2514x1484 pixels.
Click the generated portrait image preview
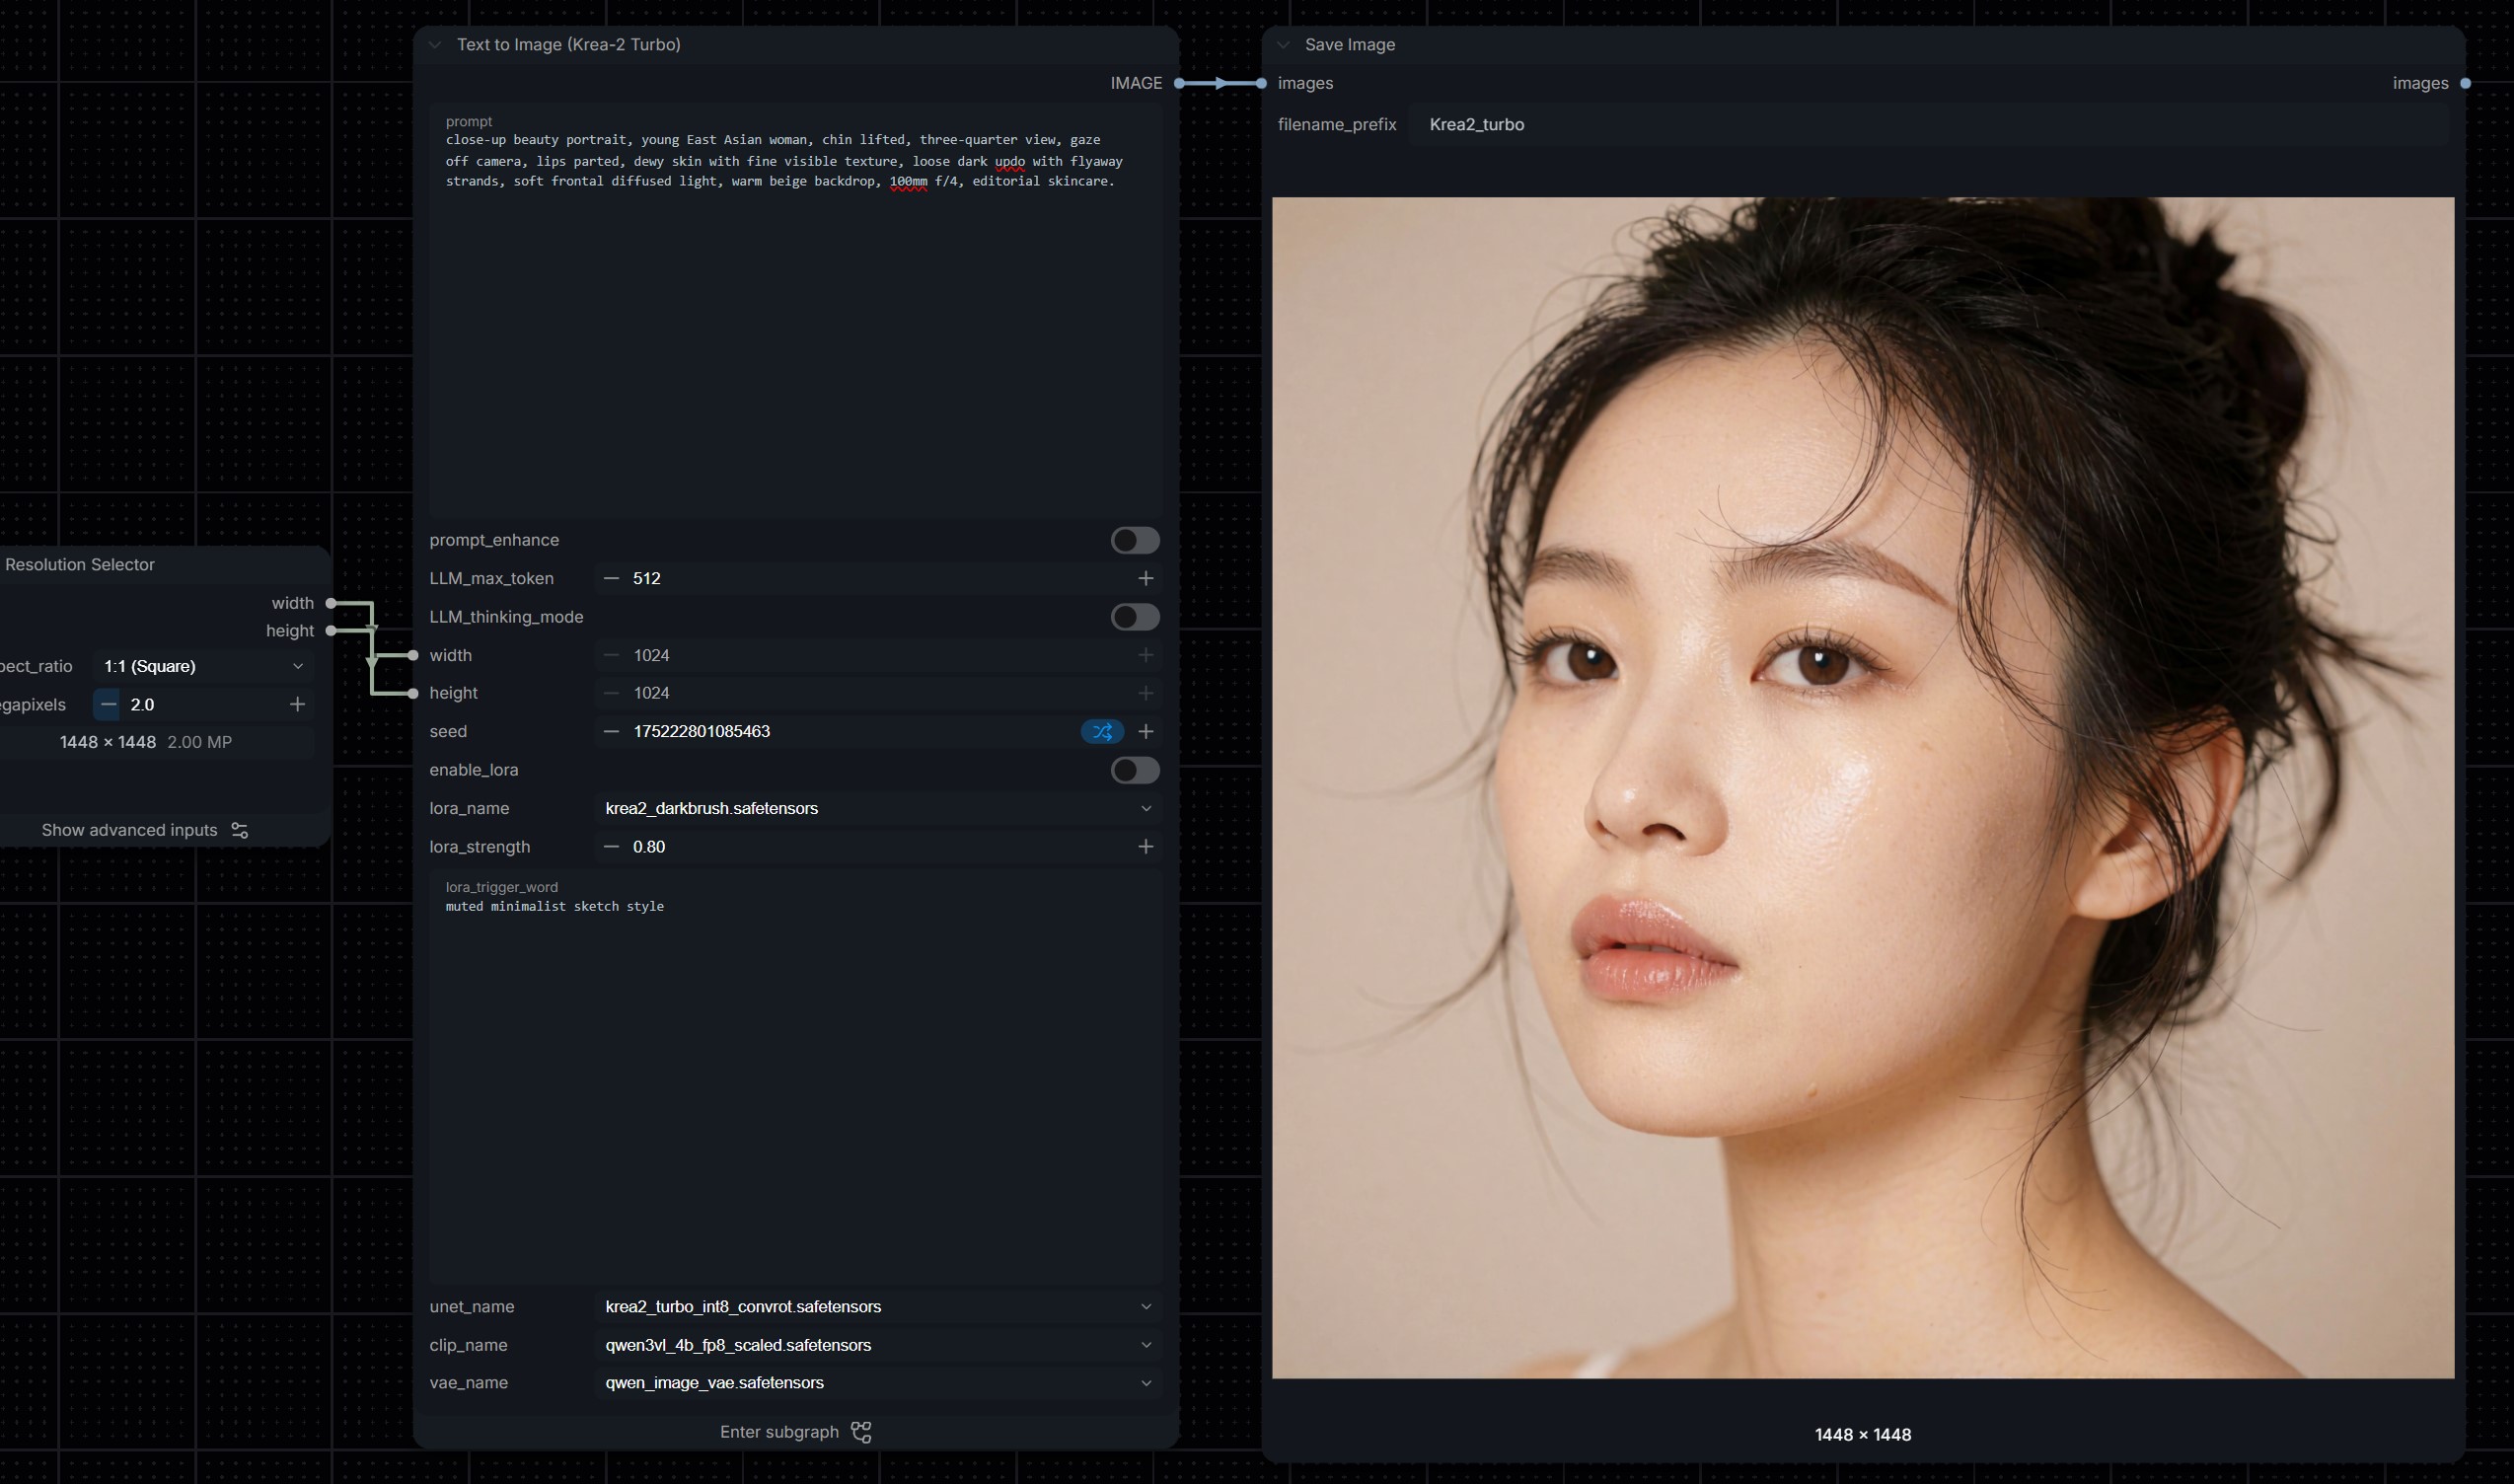point(1863,788)
